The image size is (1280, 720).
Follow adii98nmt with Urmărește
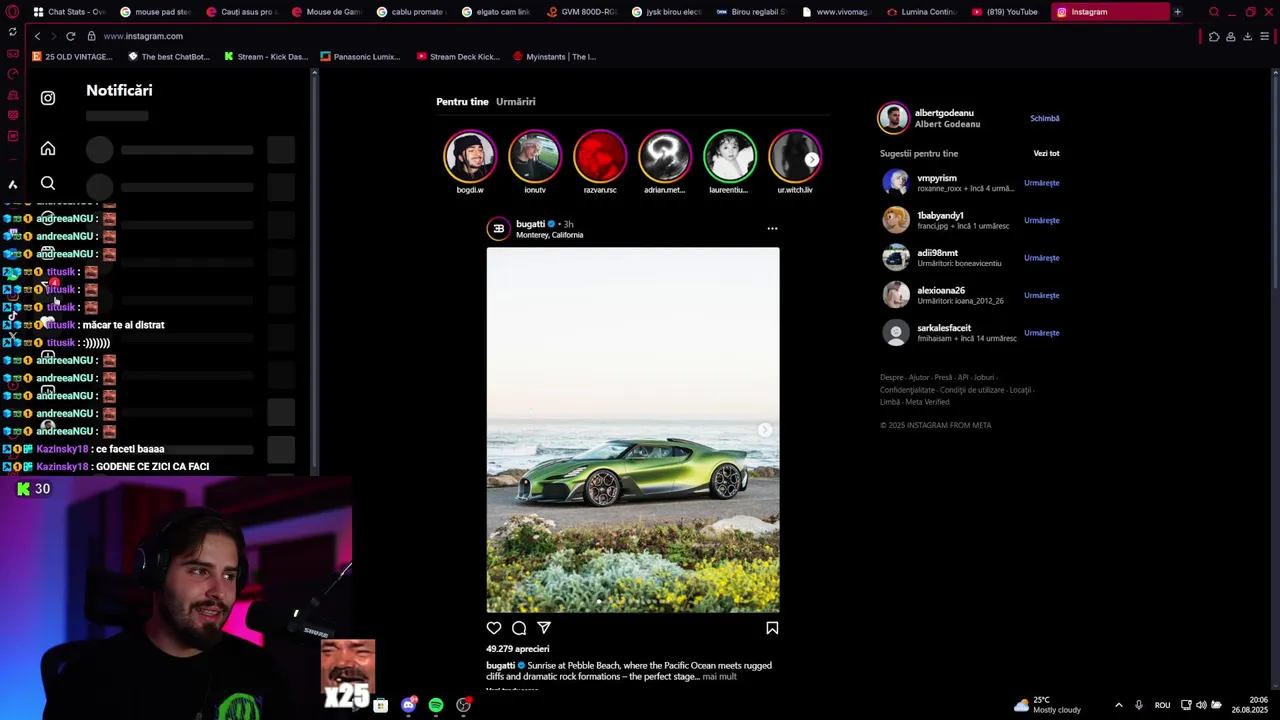tap(1041, 258)
